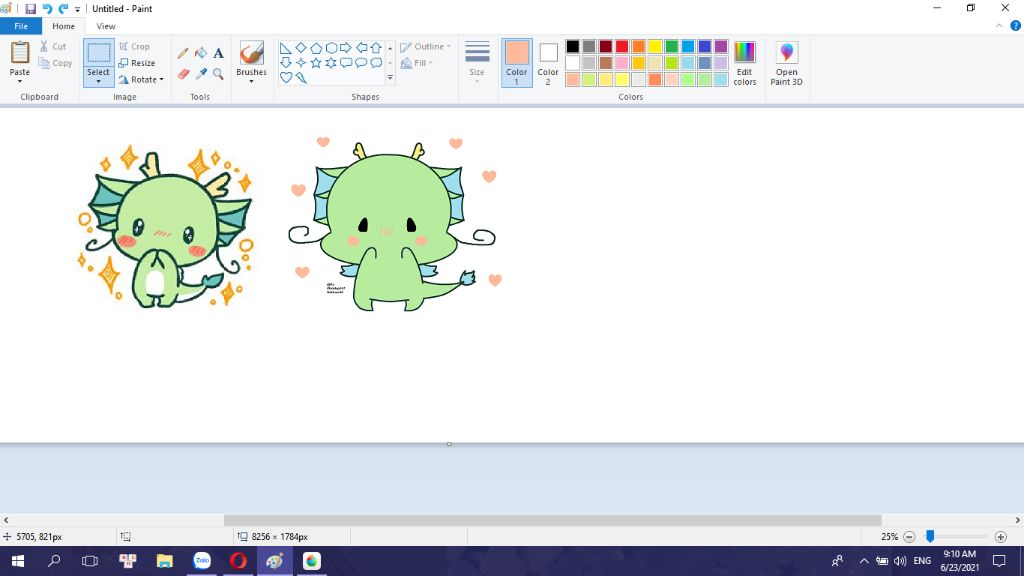Pick the black color swatch
Screen dimensions: 1024x576
pos(573,46)
